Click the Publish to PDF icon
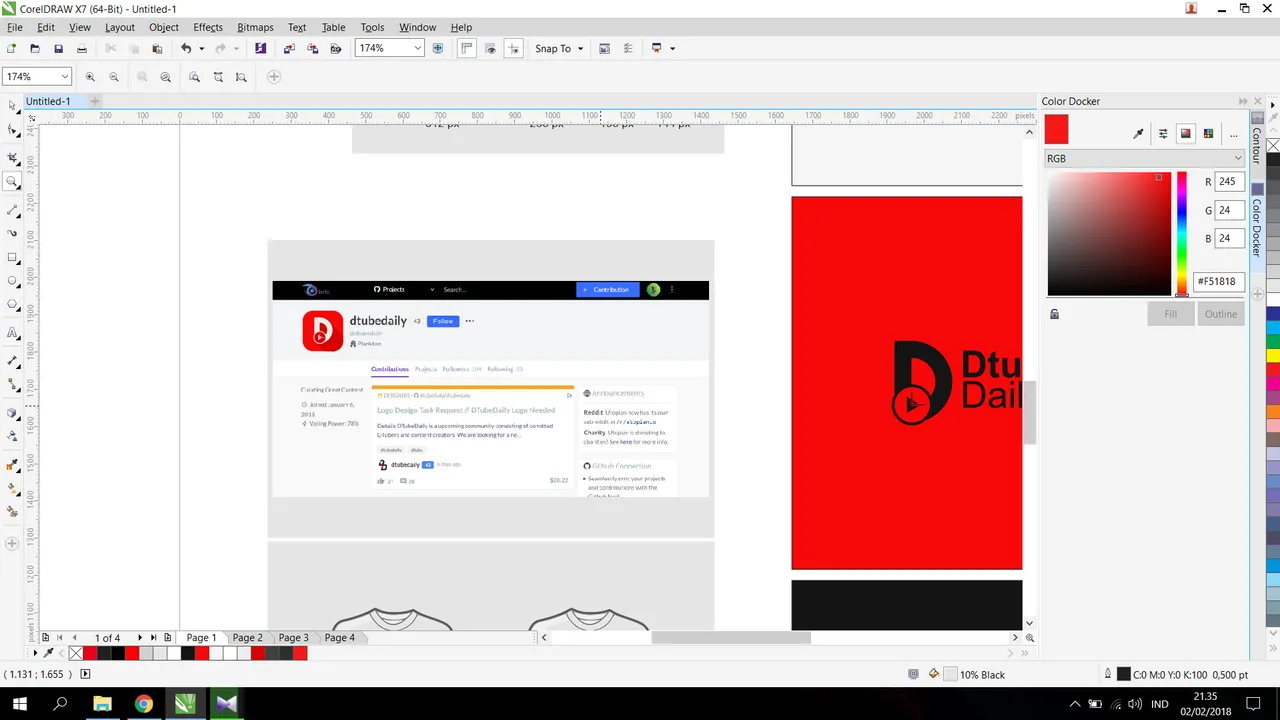Viewport: 1280px width, 720px height. pos(336,48)
